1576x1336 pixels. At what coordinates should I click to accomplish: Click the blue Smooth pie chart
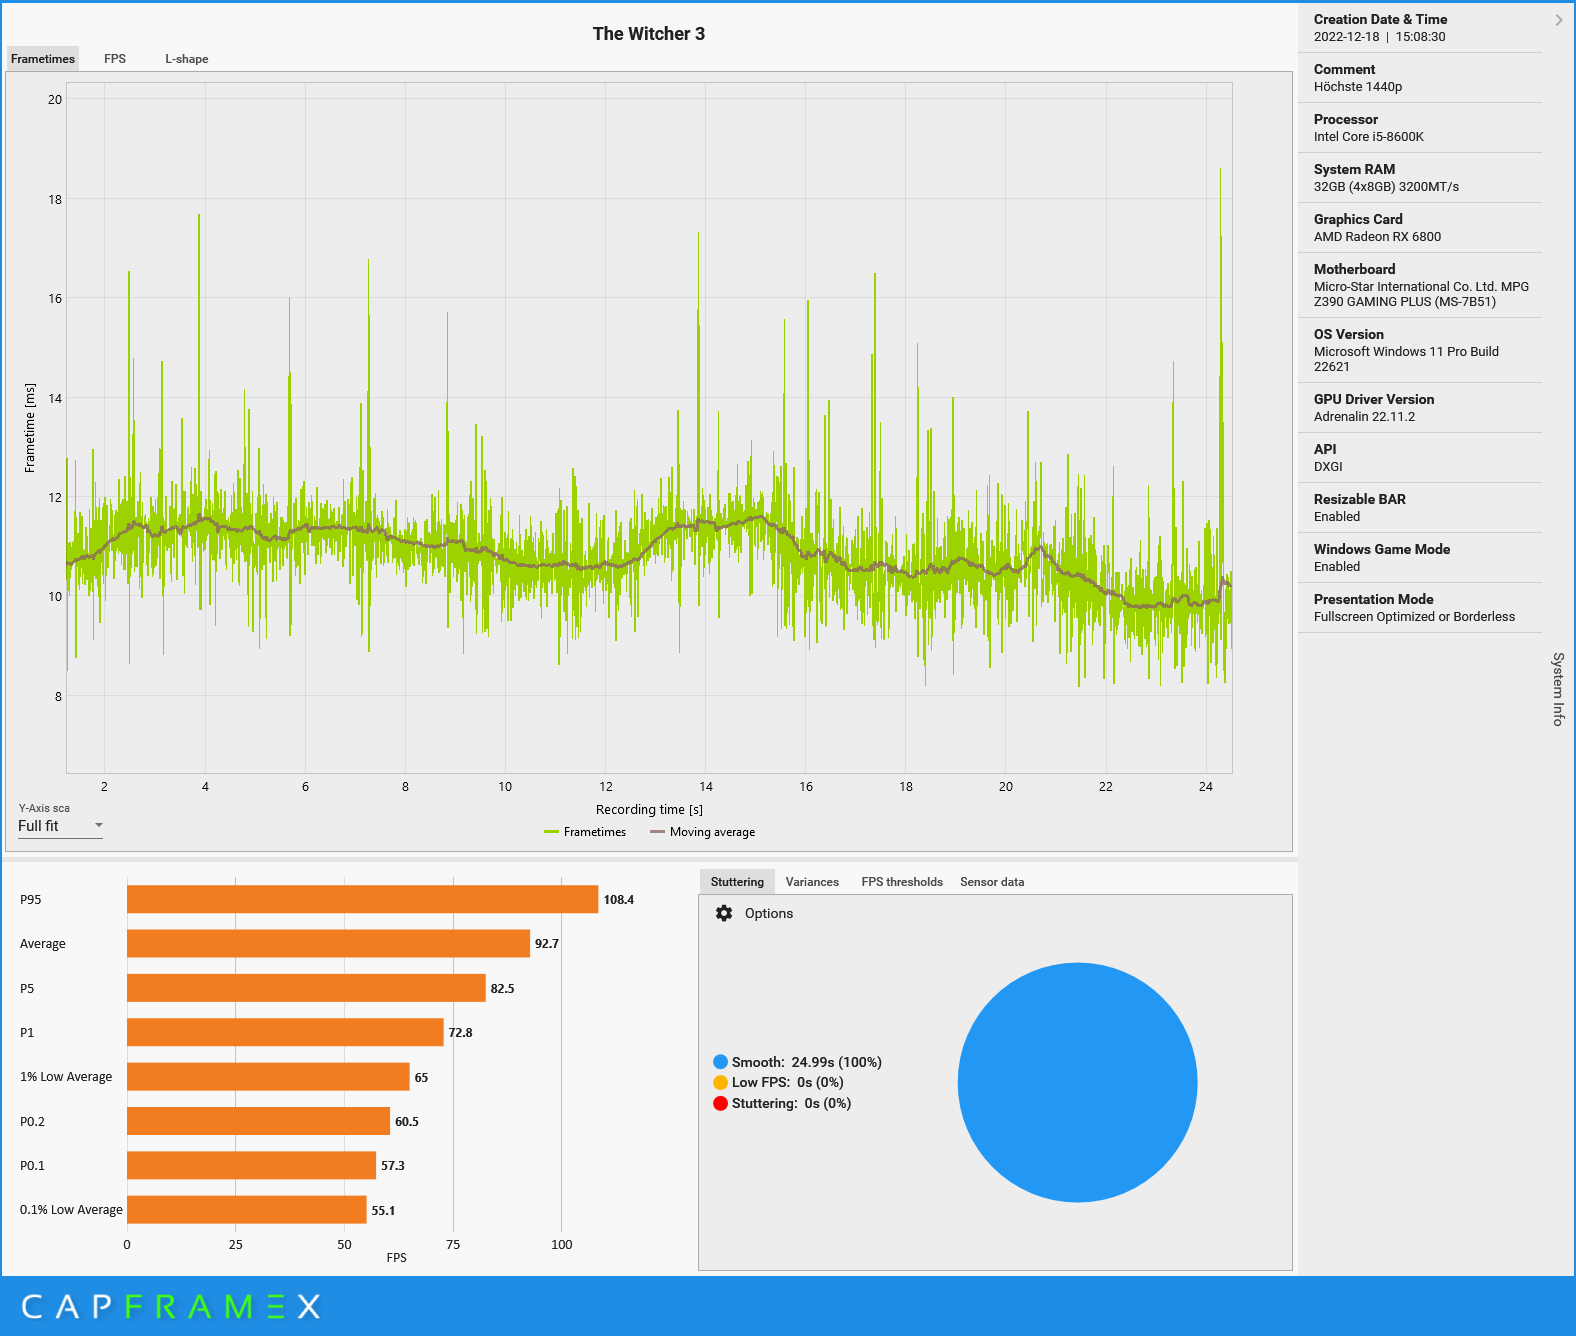click(1077, 1082)
